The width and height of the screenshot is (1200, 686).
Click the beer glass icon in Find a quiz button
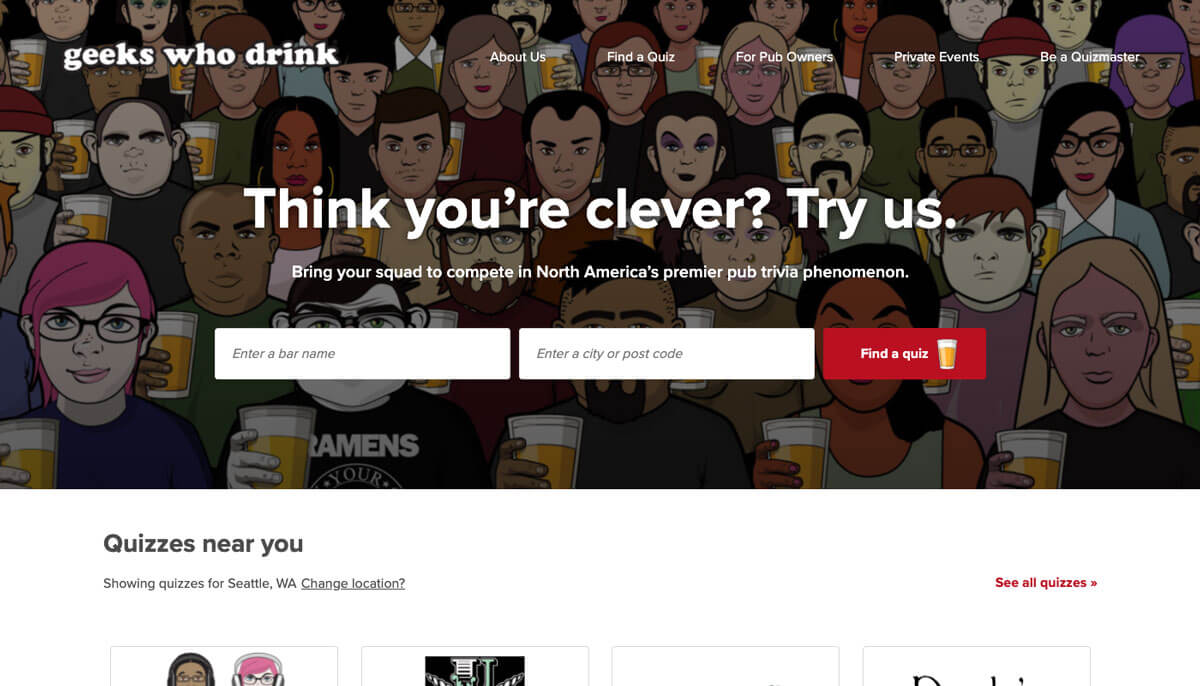pyautogui.click(x=946, y=354)
